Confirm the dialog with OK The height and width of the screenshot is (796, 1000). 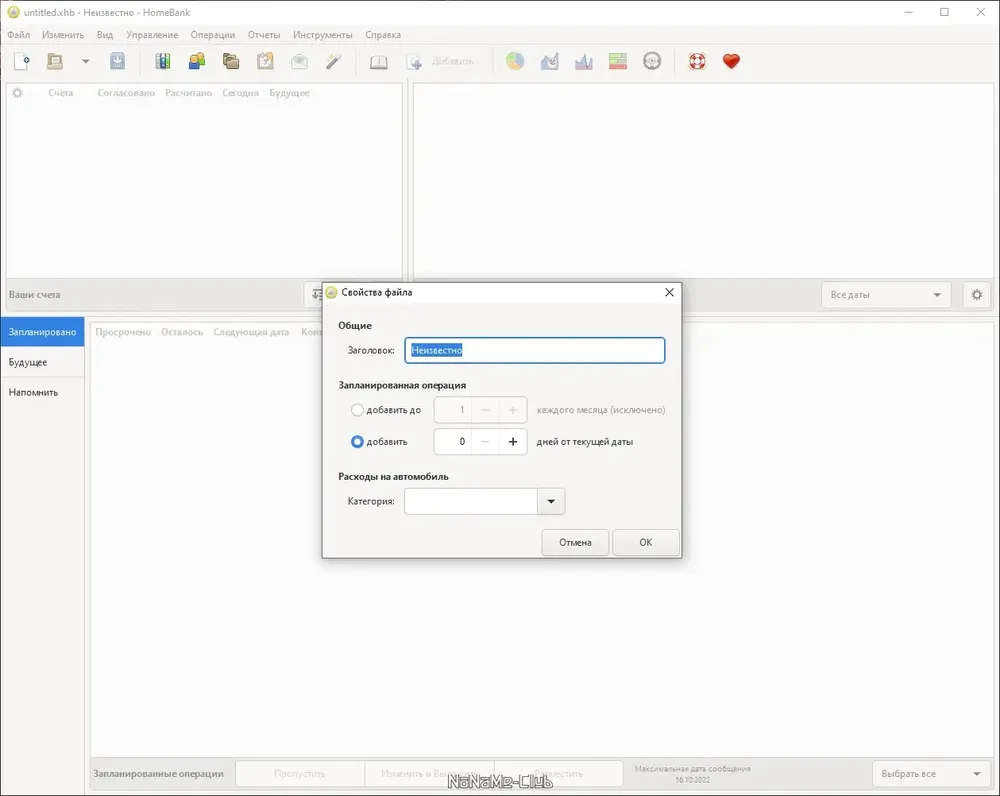645,542
